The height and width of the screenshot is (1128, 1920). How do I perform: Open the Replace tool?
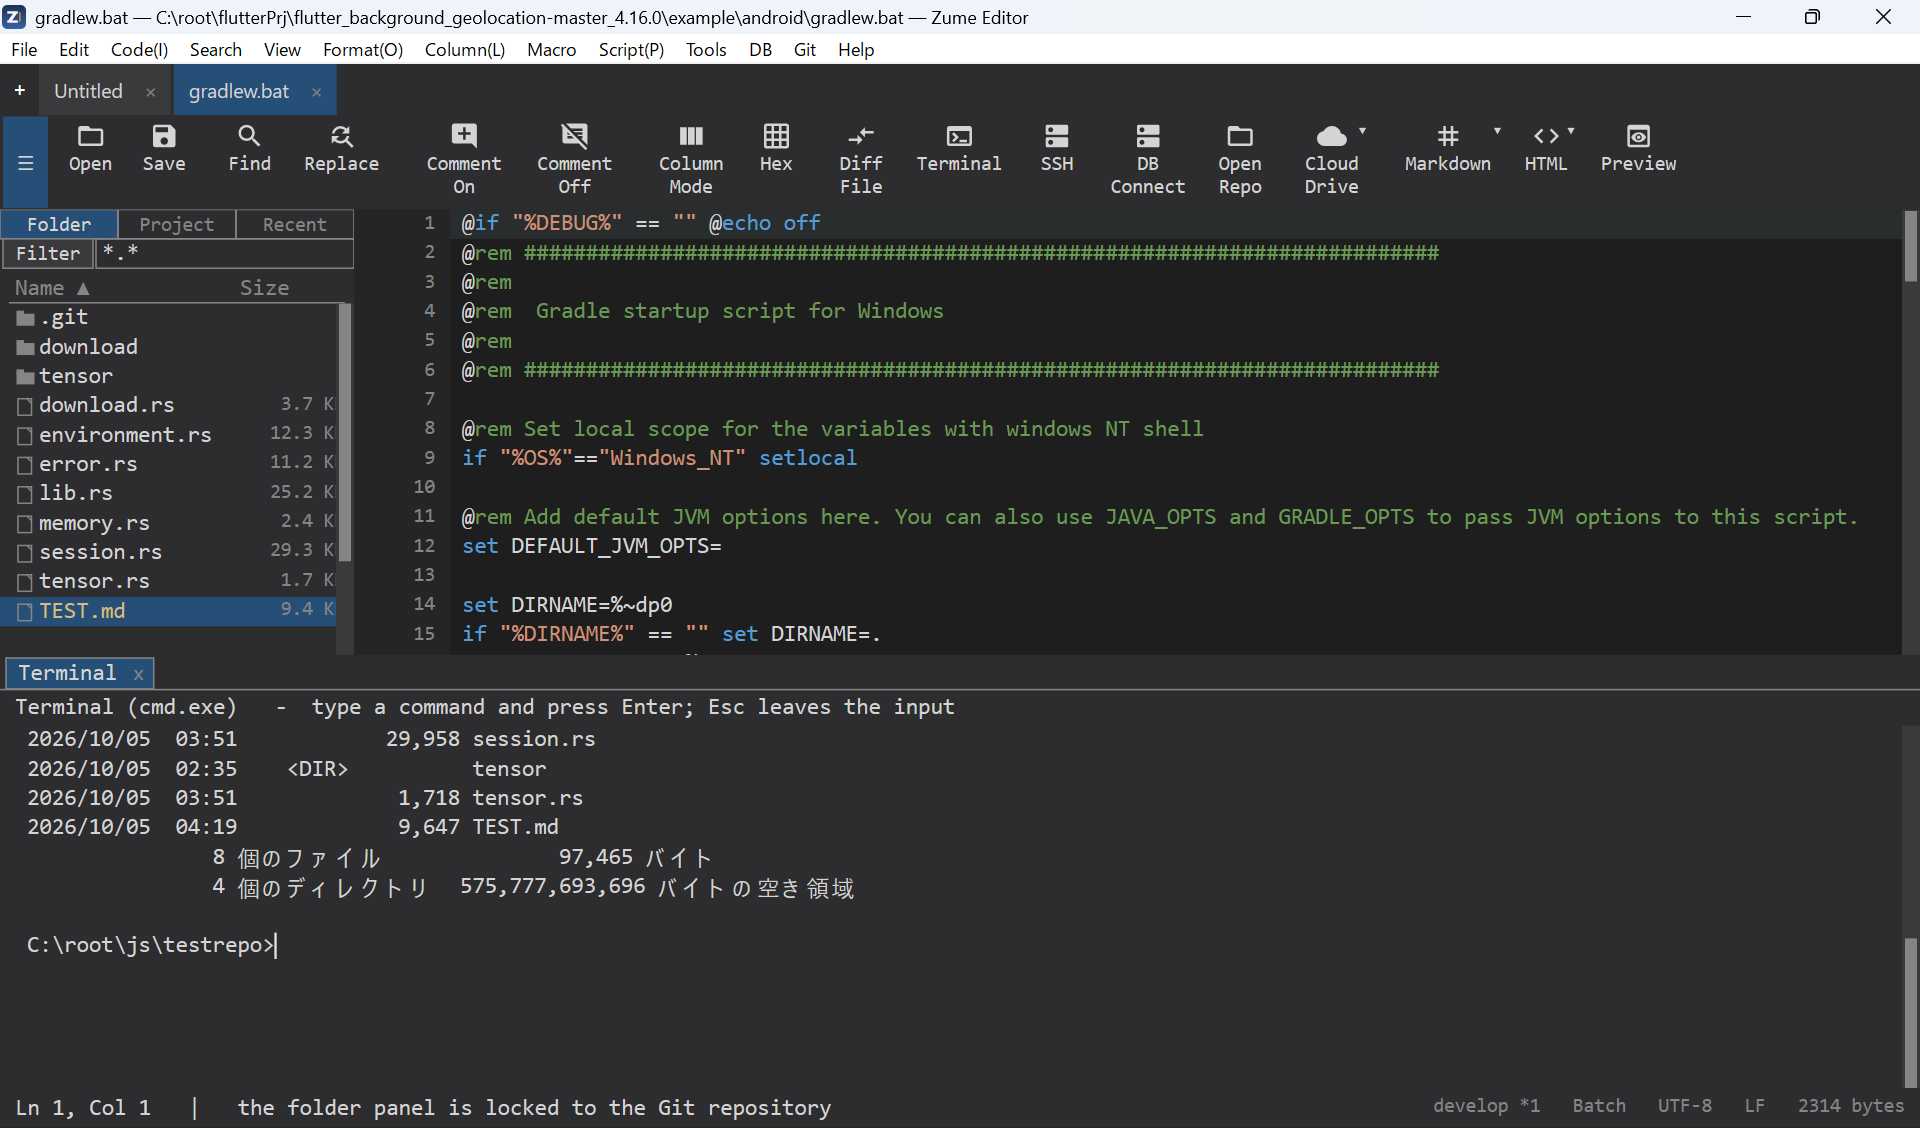pos(341,149)
